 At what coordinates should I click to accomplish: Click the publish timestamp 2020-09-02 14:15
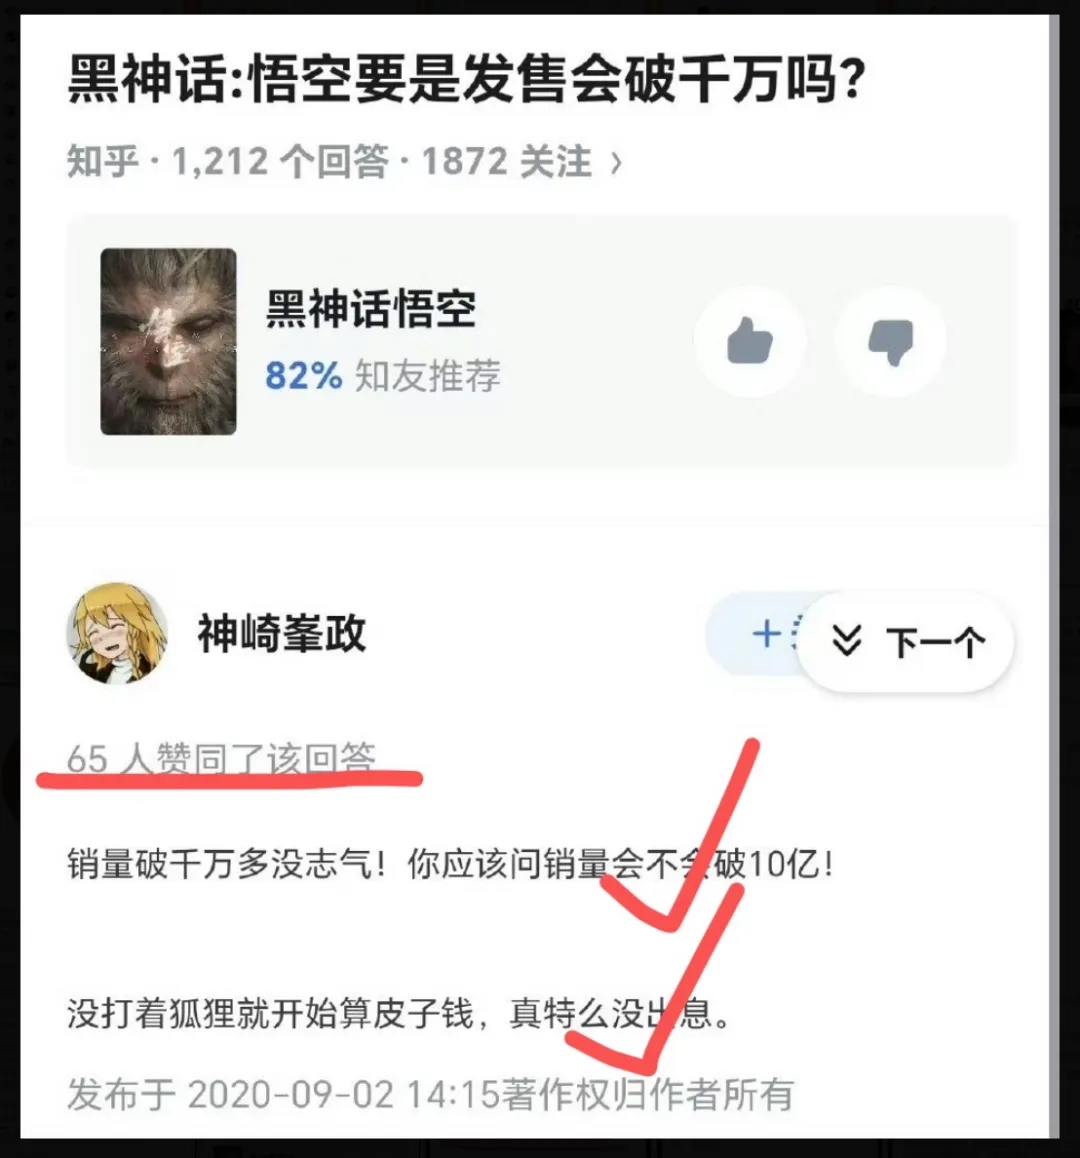coord(344,1094)
